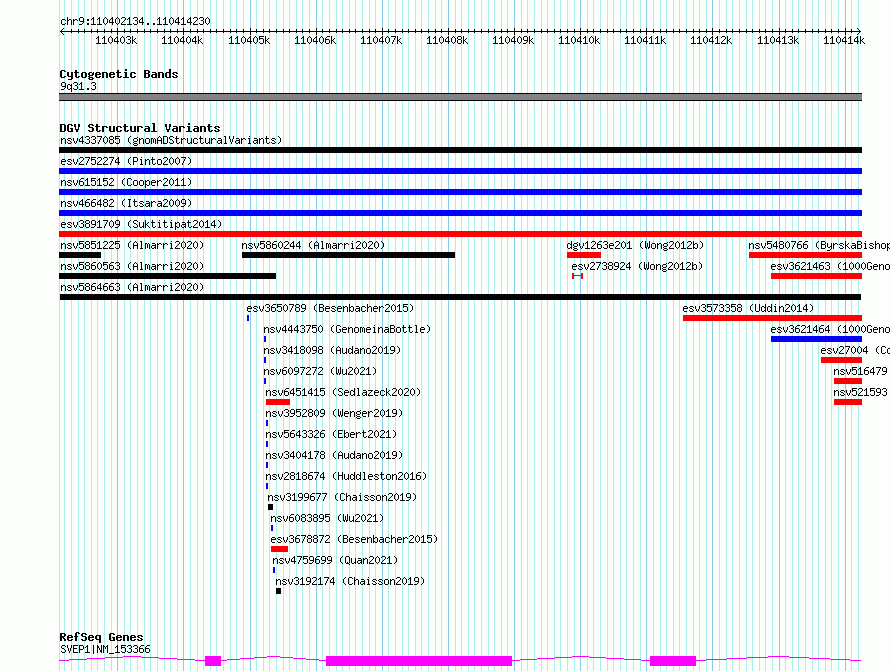Select nsv6097272 (Wu2021) label

pos(320,371)
